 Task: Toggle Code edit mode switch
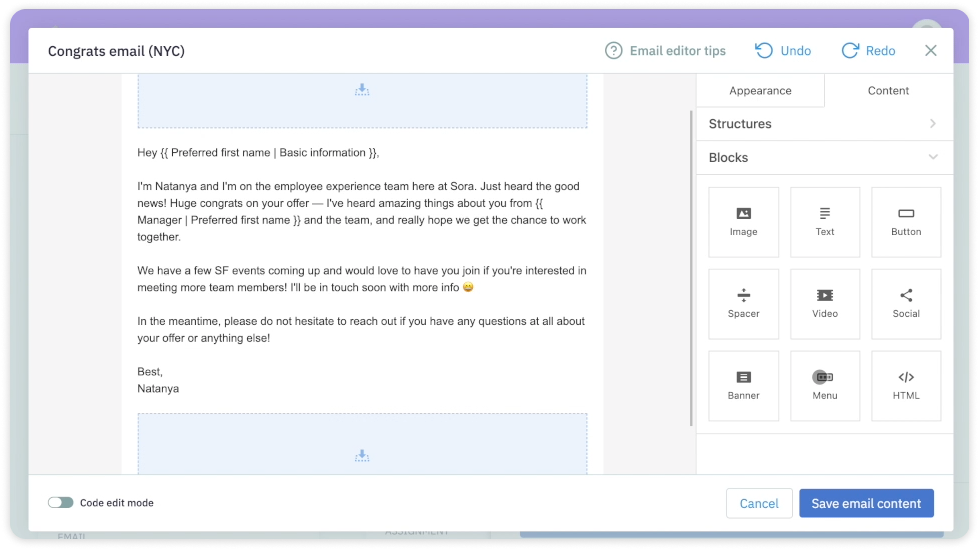point(61,503)
